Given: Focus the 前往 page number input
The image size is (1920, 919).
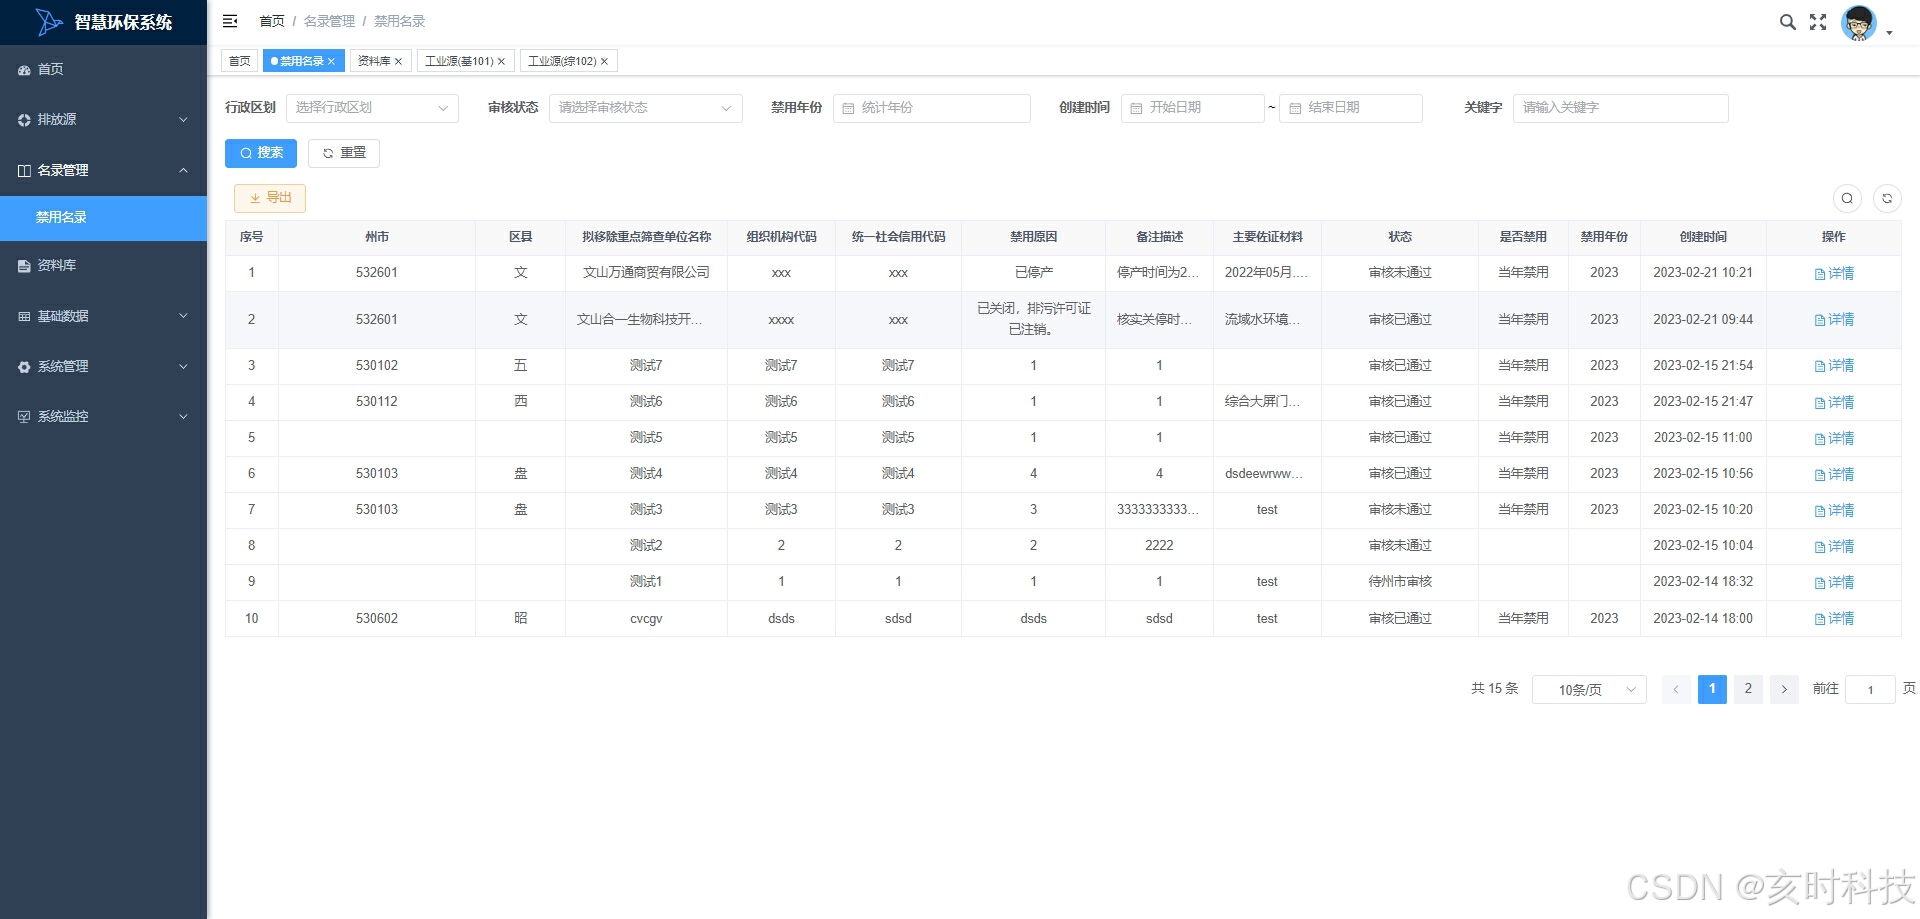Looking at the screenshot, I should pos(1870,689).
